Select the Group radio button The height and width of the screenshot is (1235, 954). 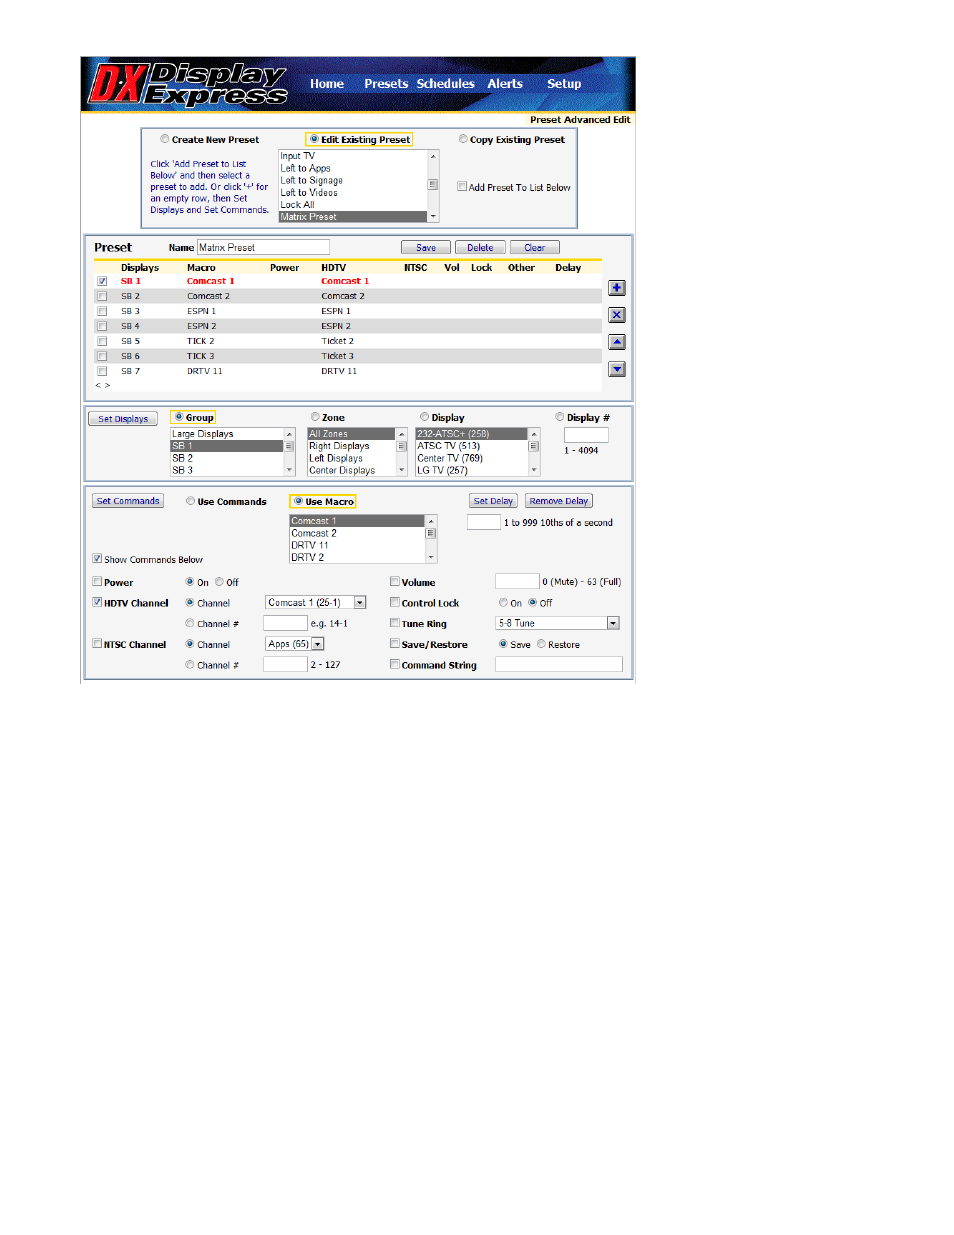pos(178,417)
